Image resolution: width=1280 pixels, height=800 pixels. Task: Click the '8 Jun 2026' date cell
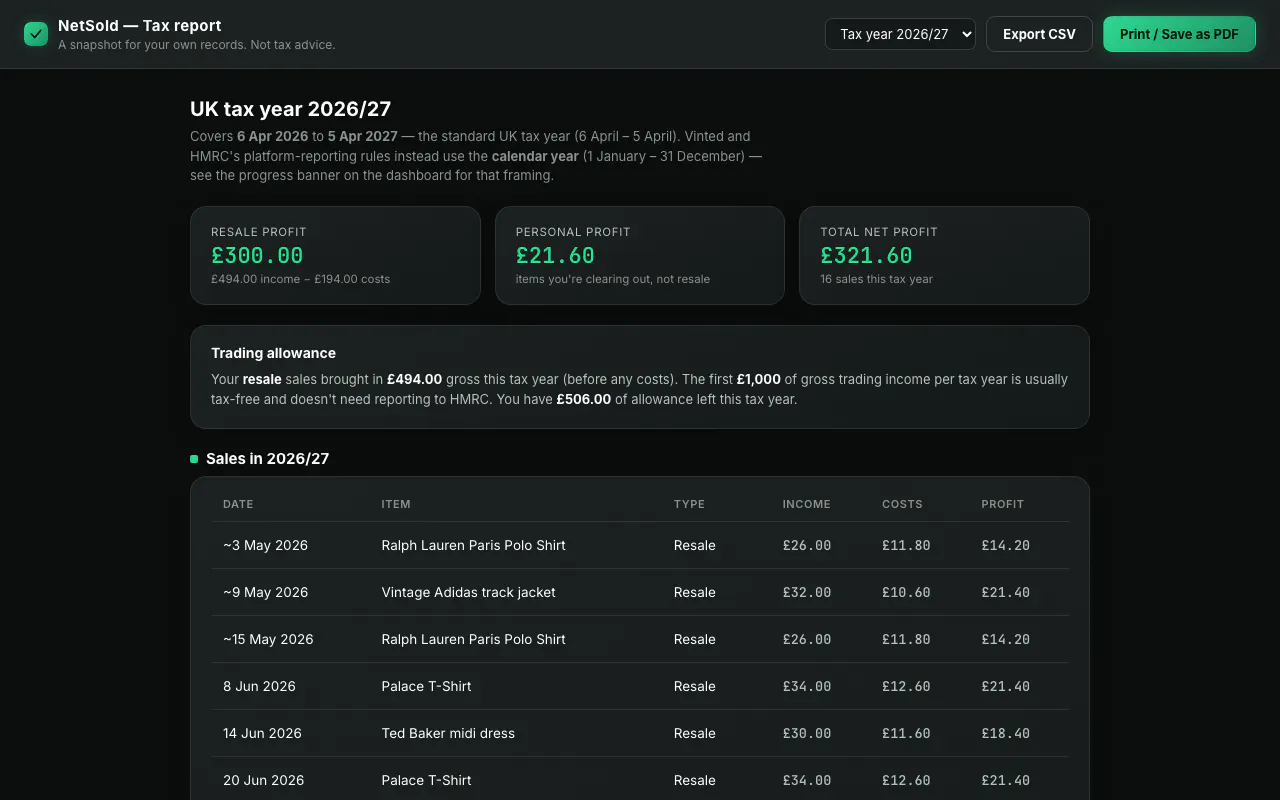tap(259, 686)
